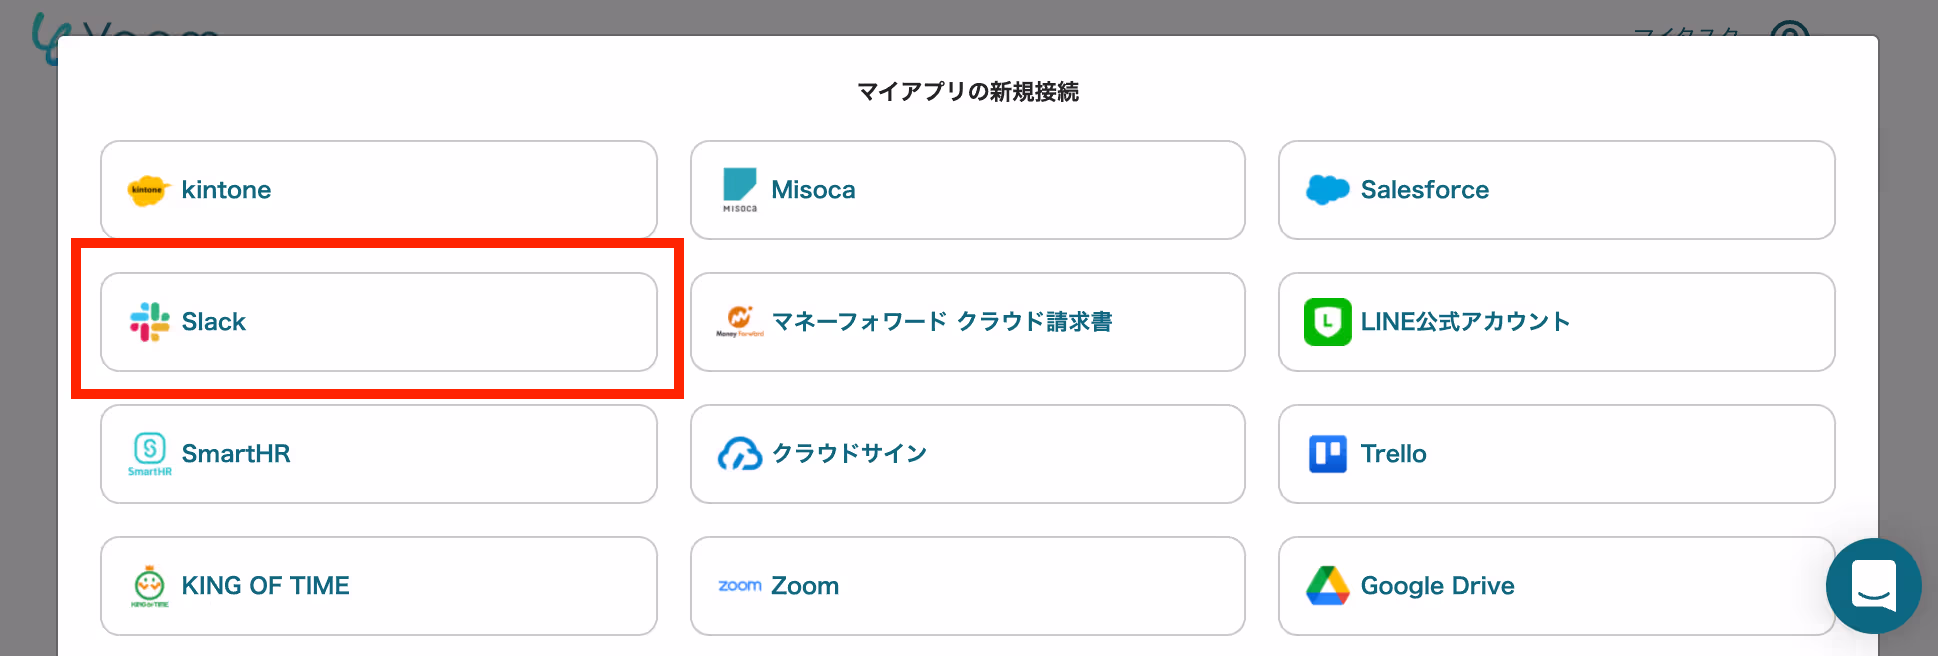1938x656 pixels.
Task: Click the SmartHR logo icon
Action: coord(150,452)
